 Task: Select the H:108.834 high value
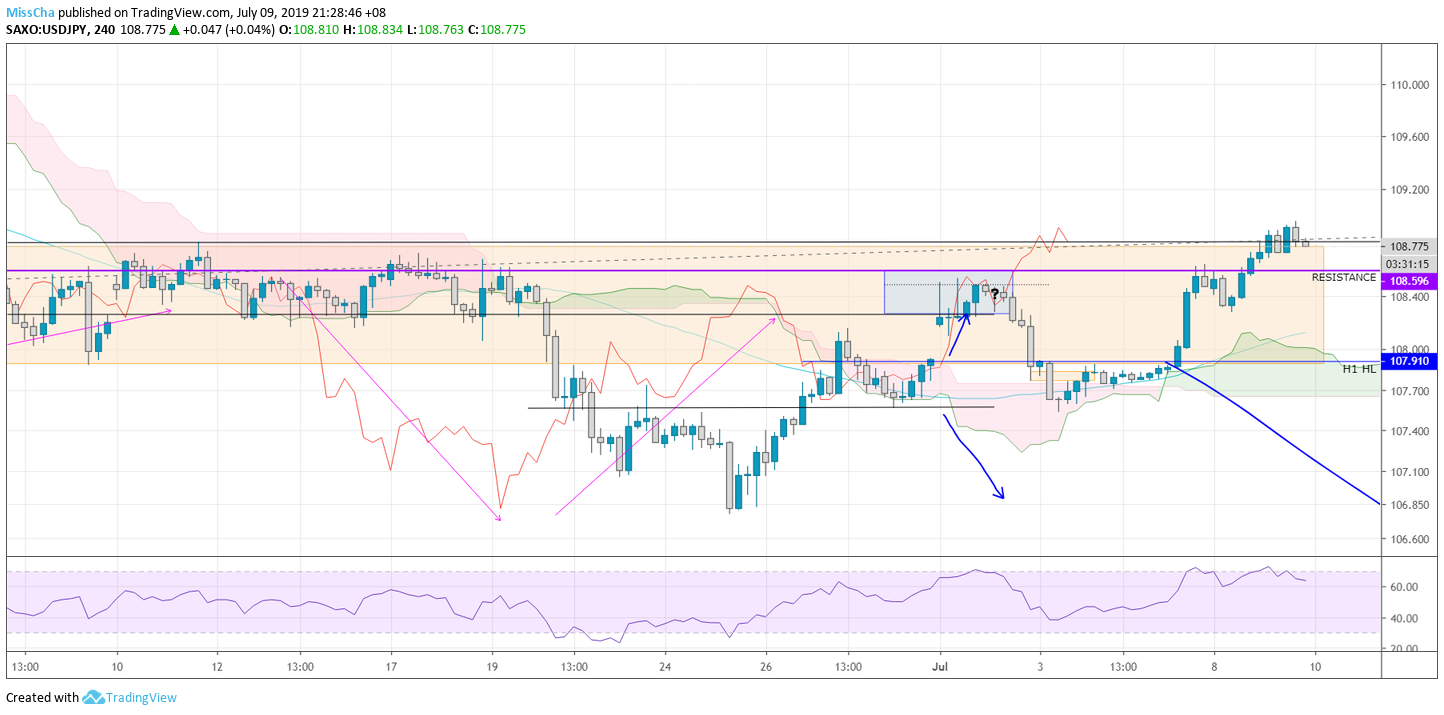[x=374, y=30]
